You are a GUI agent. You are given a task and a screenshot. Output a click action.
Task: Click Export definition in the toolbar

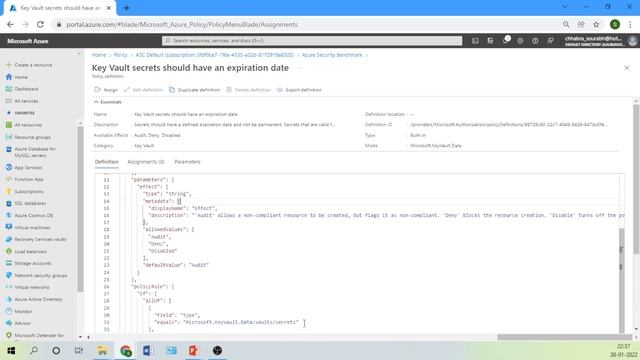(299, 90)
